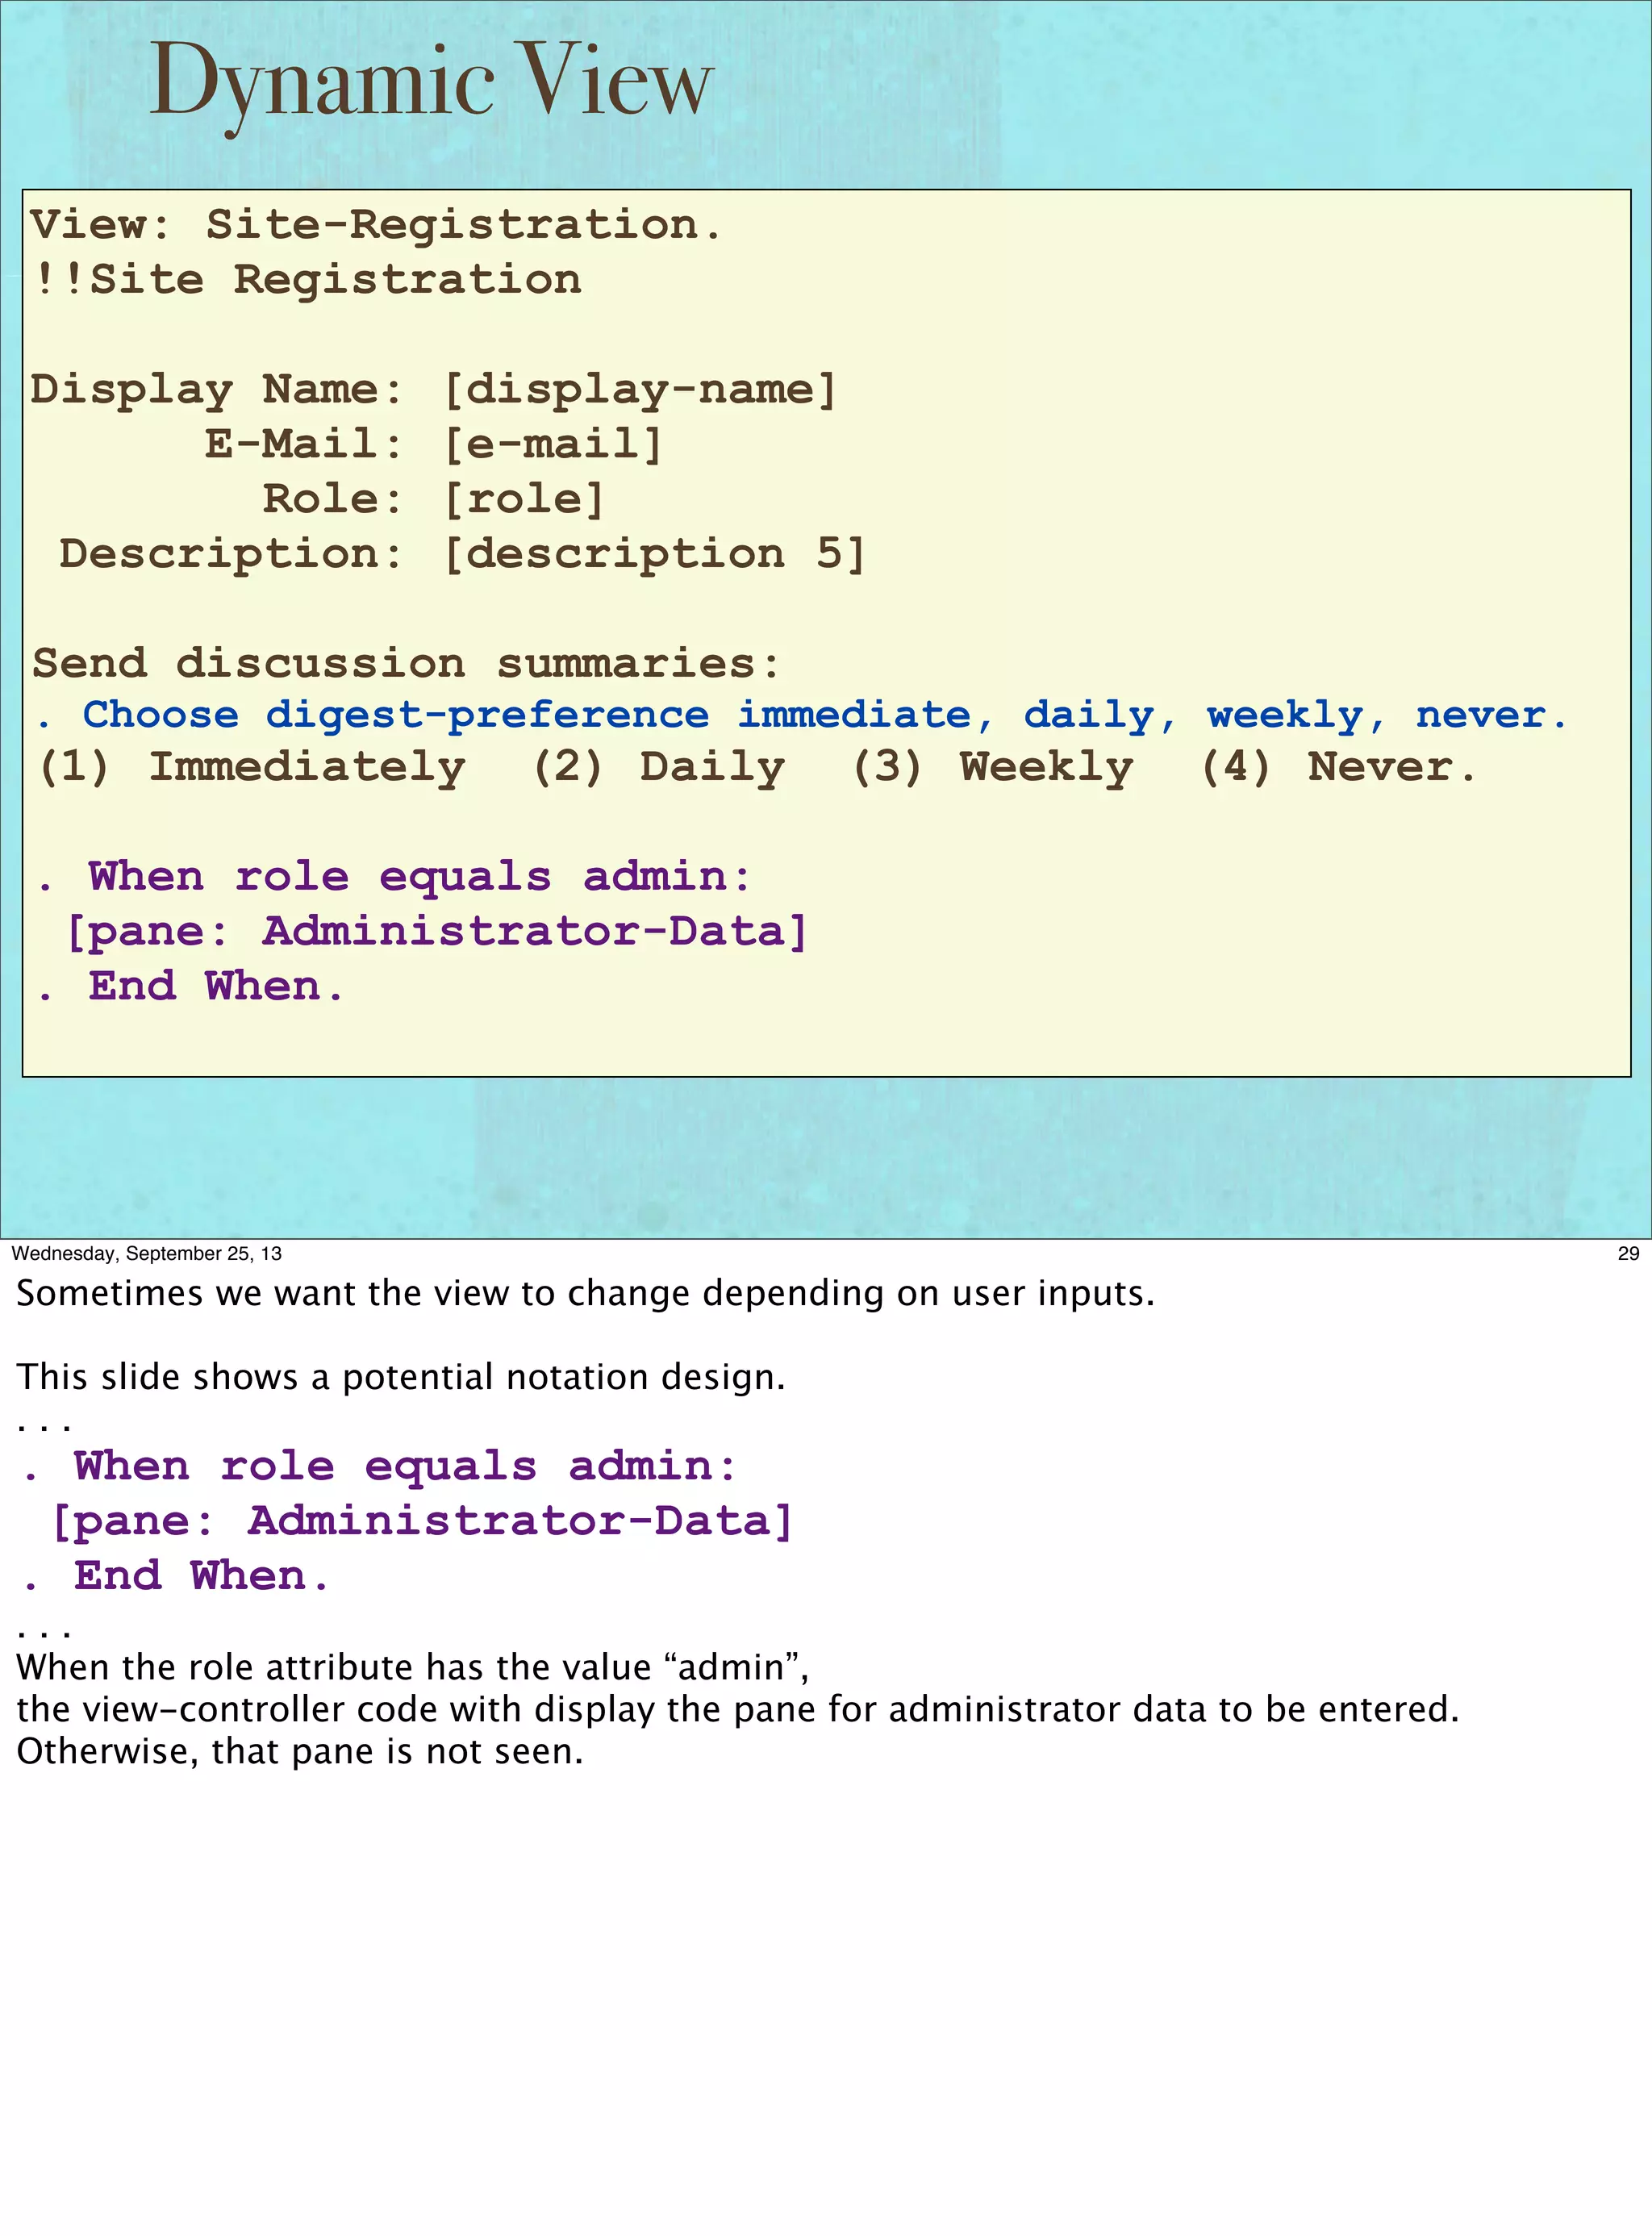The image size is (1652, 2236).
Task: Click 'This slide shows a potential notation design.'
Action: point(401,1378)
